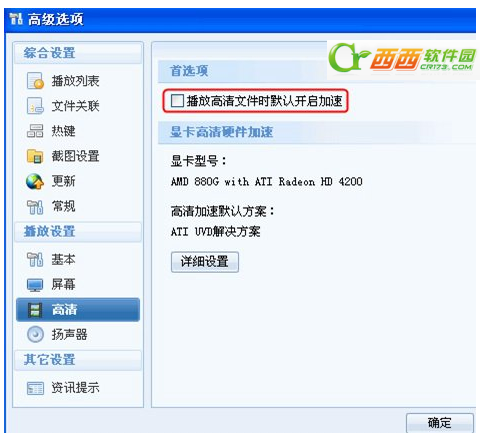The height and width of the screenshot is (441, 480).
Task: Click the 综合设置 section header
Action: (78, 53)
